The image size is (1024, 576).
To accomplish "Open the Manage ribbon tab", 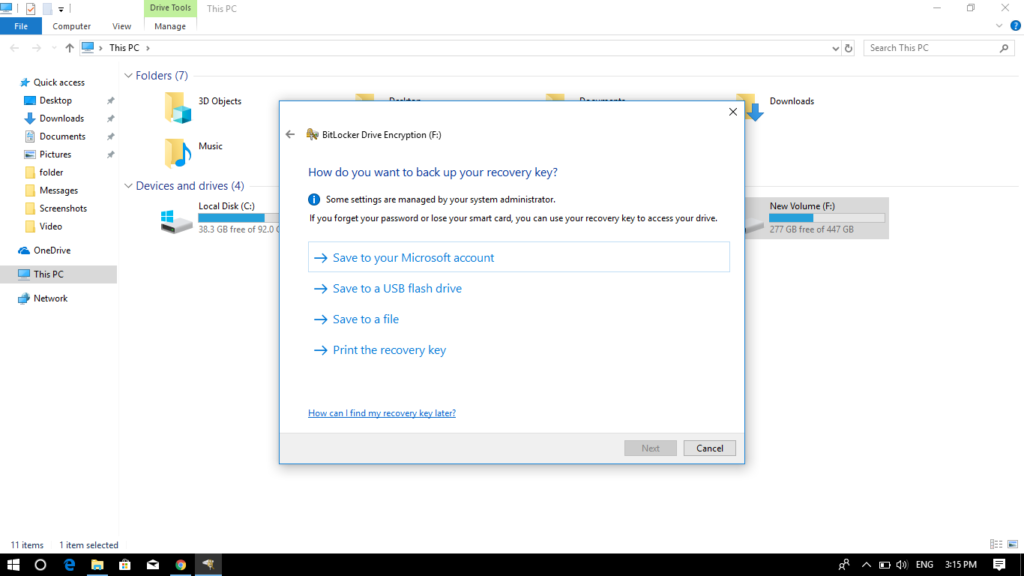I will coord(170,26).
